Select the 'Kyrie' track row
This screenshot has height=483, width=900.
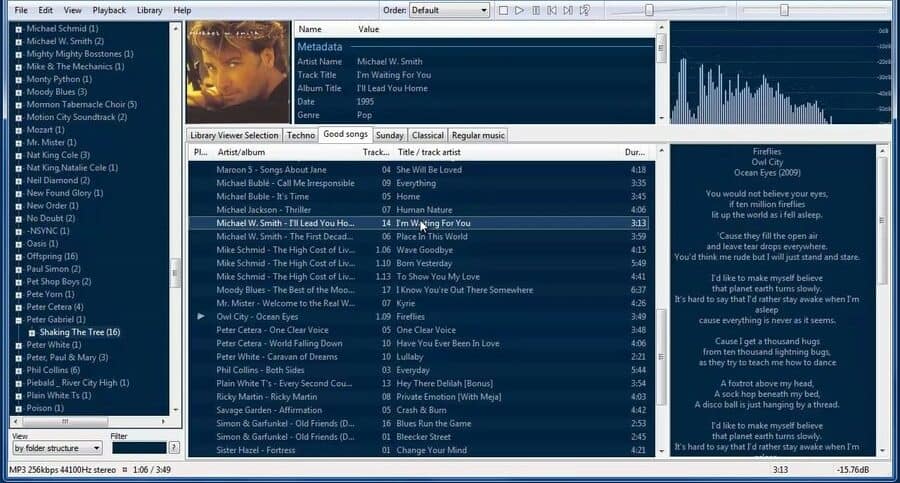419,303
